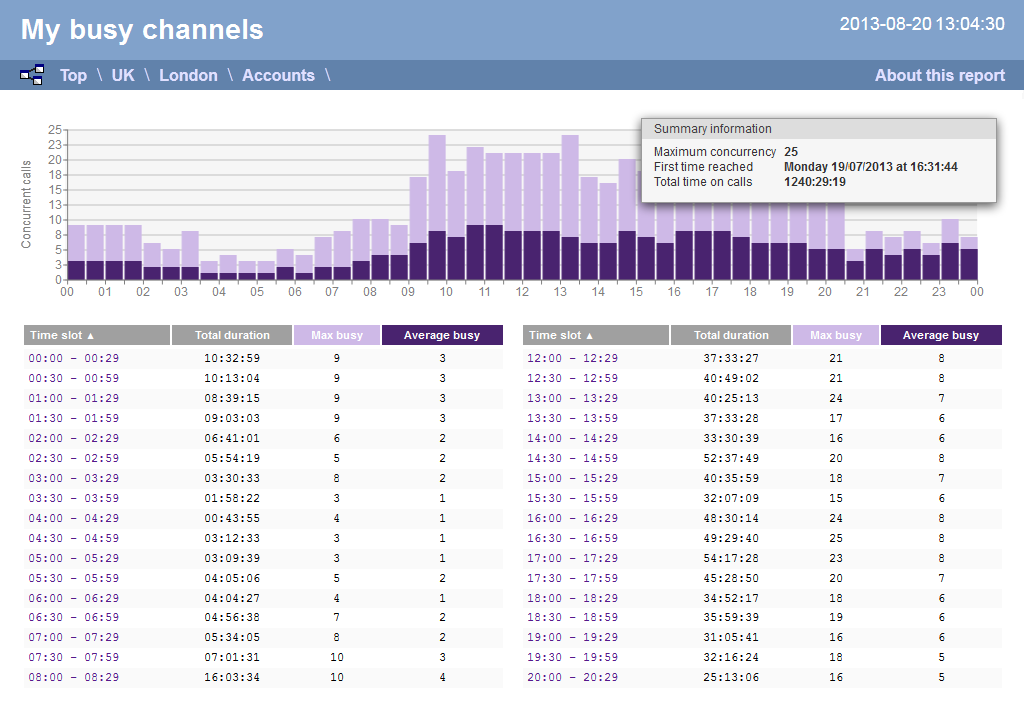Click the right table's Time slot header
The image size is (1024, 702).
tap(595, 335)
